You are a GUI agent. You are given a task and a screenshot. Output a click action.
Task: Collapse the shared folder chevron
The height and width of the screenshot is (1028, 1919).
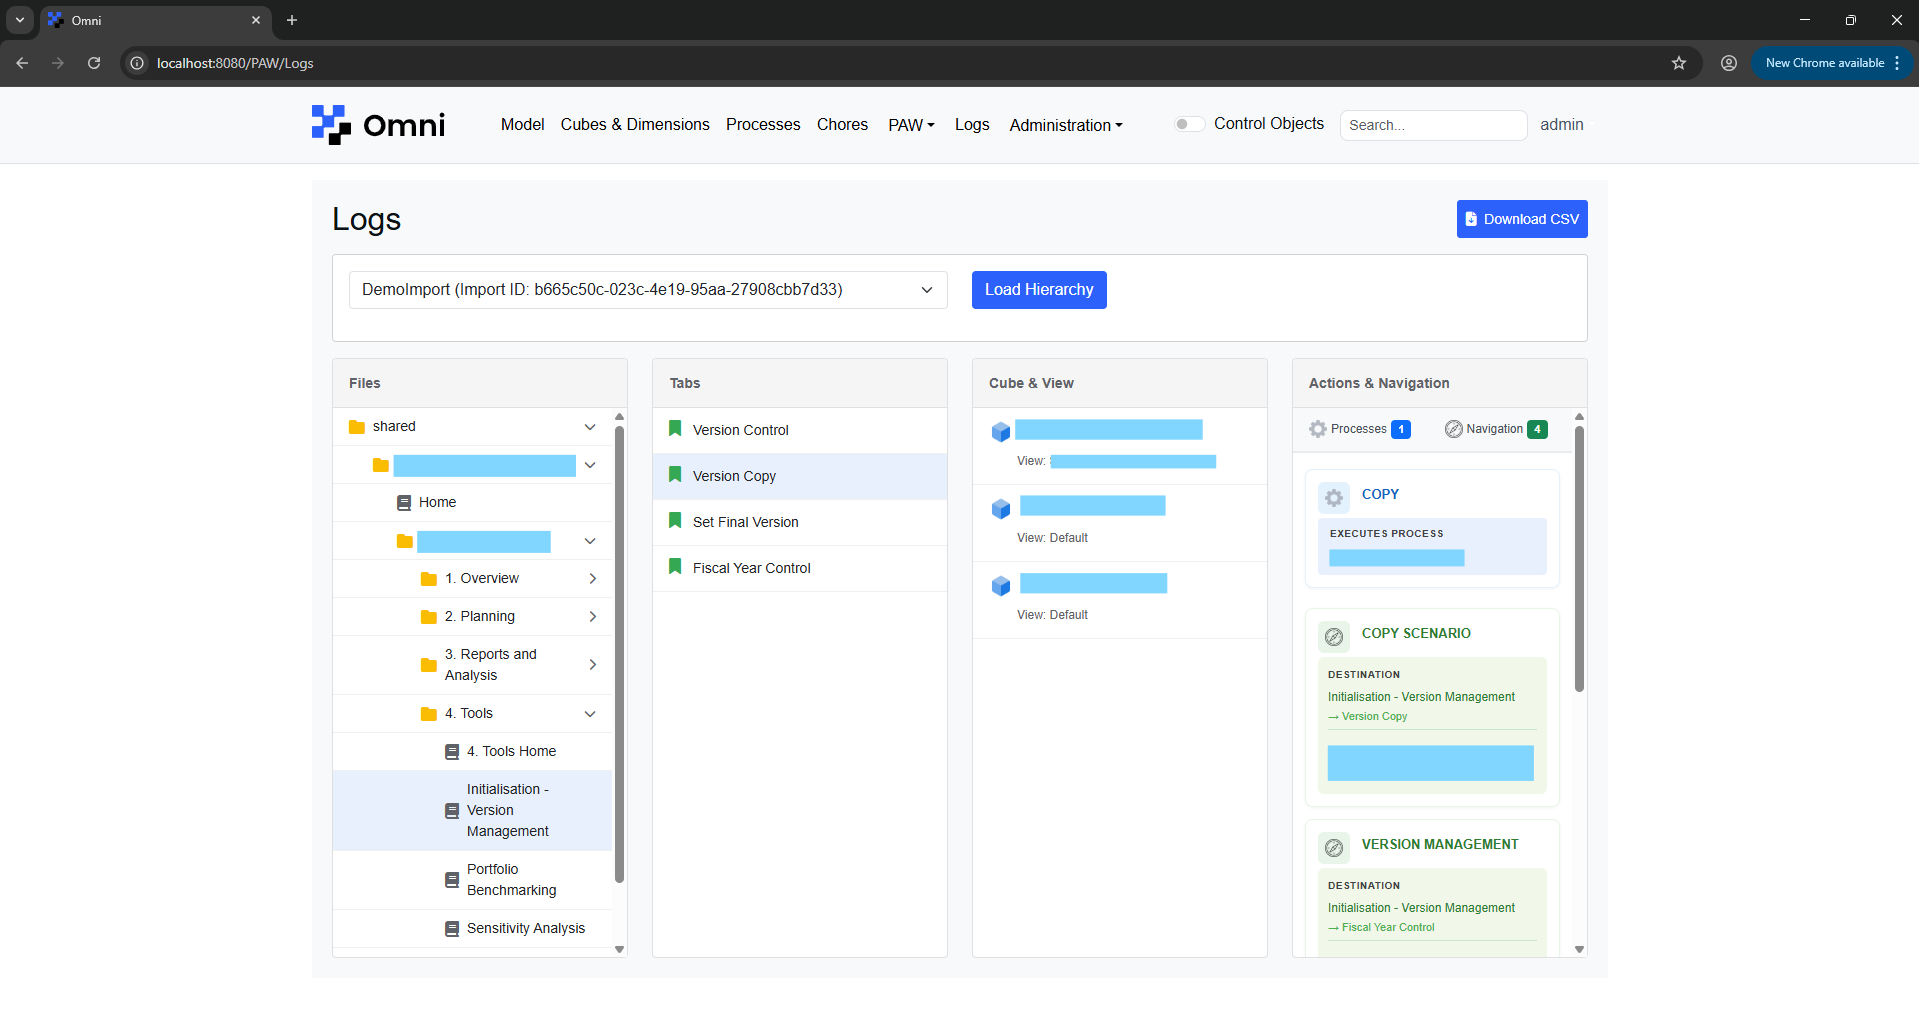click(590, 427)
